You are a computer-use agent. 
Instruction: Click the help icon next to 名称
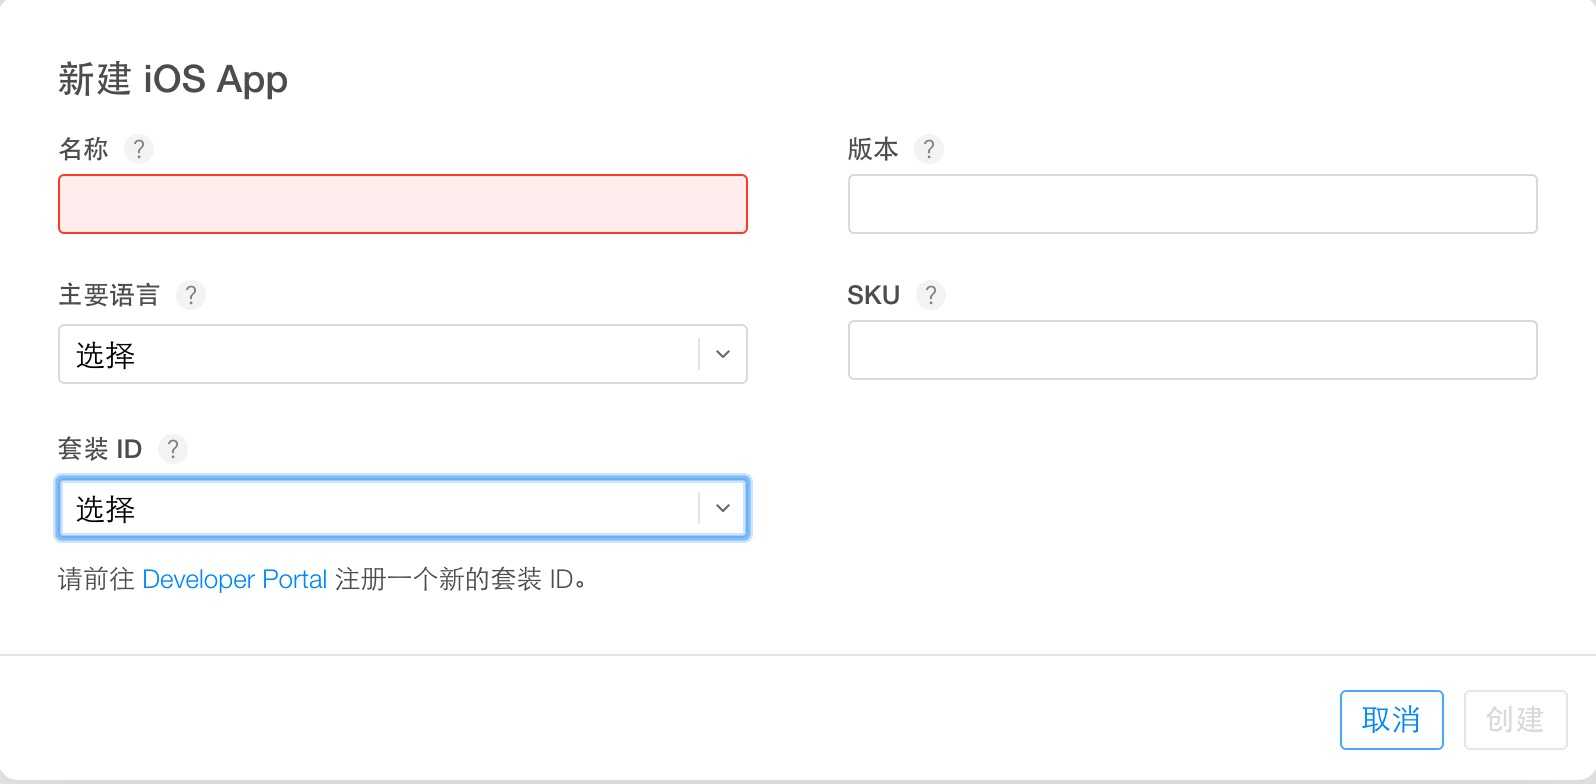139,149
